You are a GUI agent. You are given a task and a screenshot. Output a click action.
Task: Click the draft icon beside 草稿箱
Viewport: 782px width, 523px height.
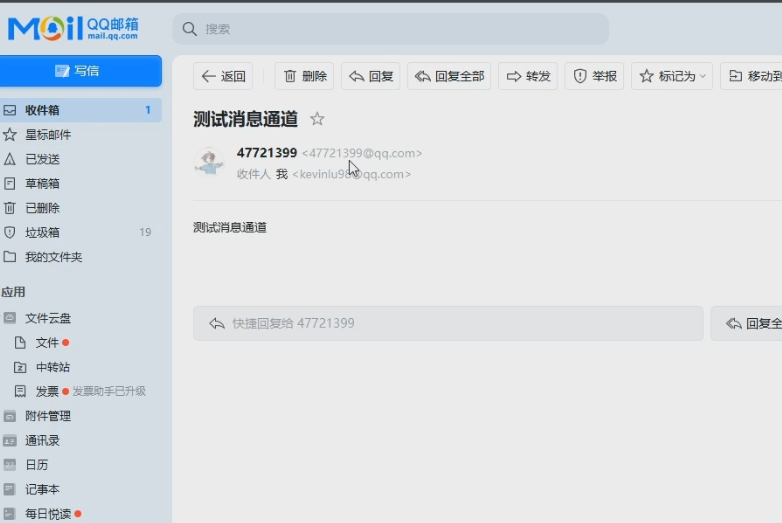[9, 183]
